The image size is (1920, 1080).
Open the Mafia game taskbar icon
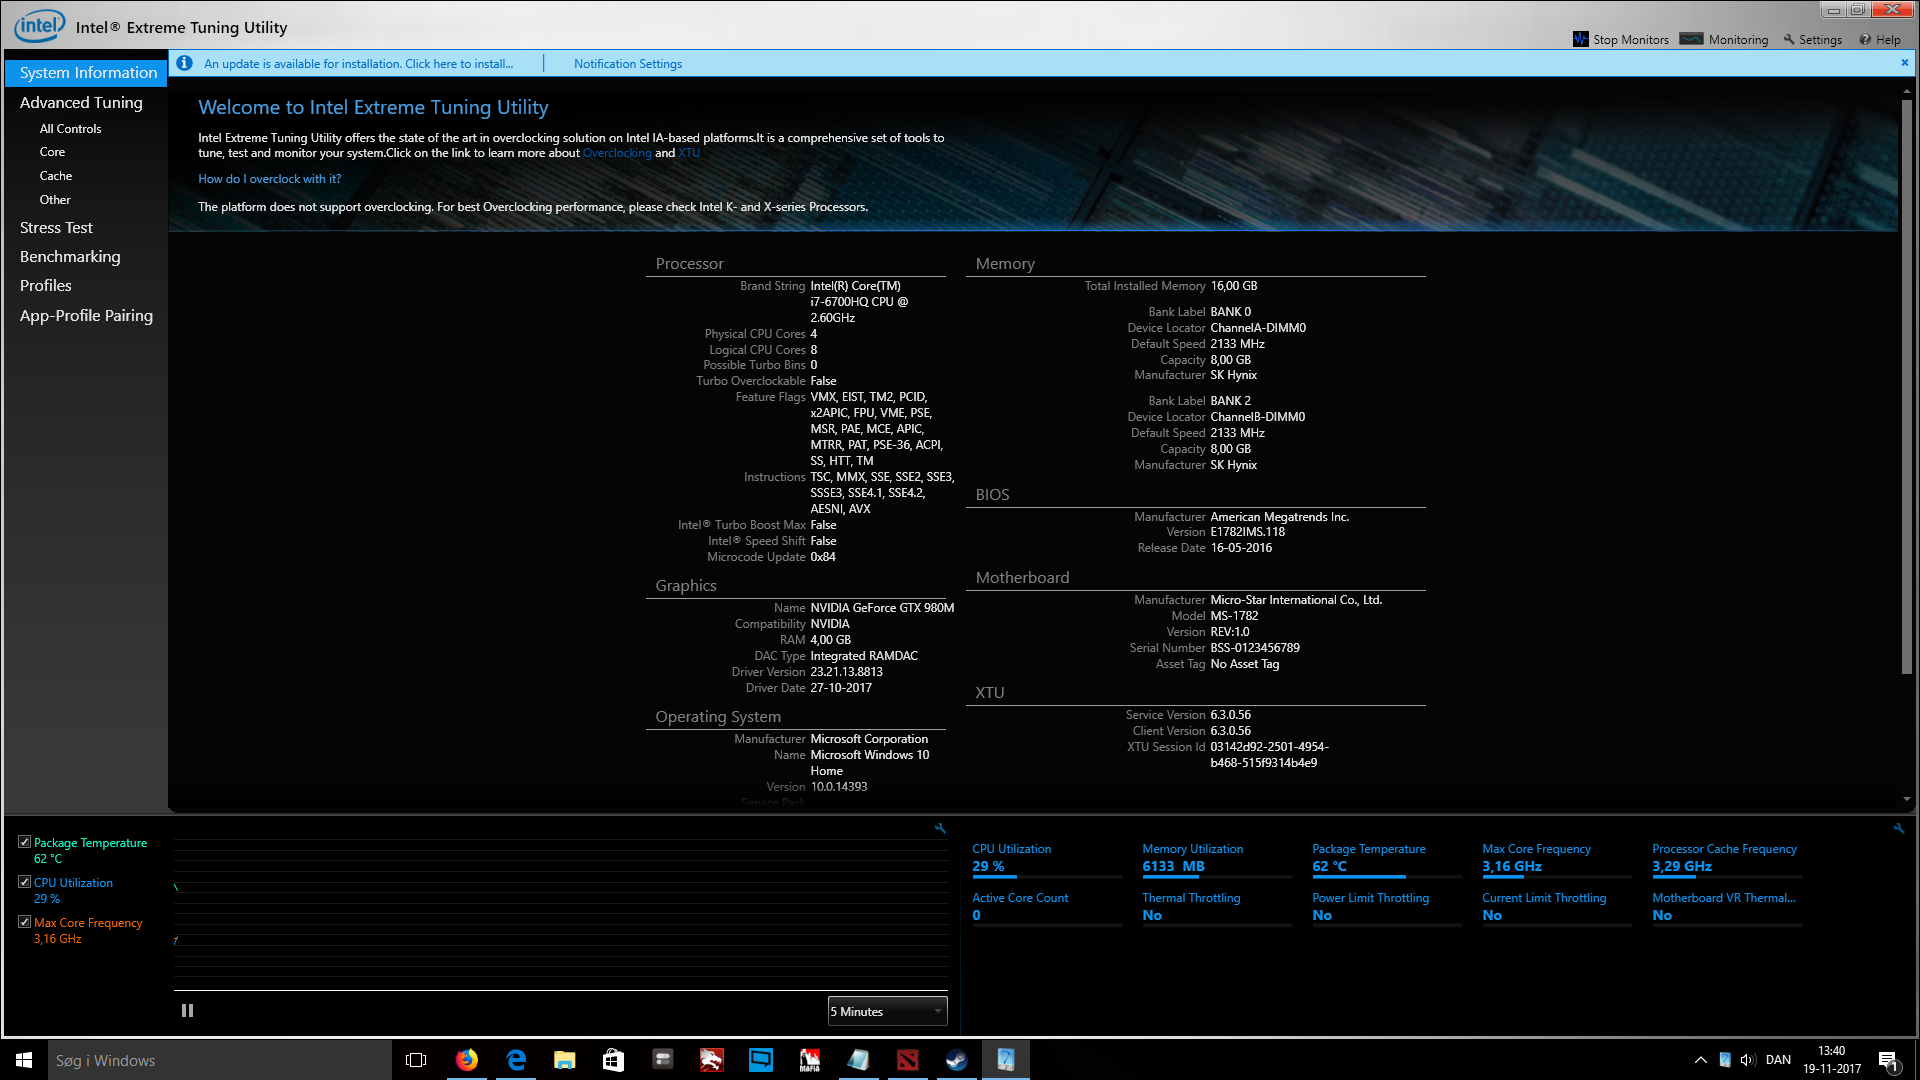point(810,1060)
